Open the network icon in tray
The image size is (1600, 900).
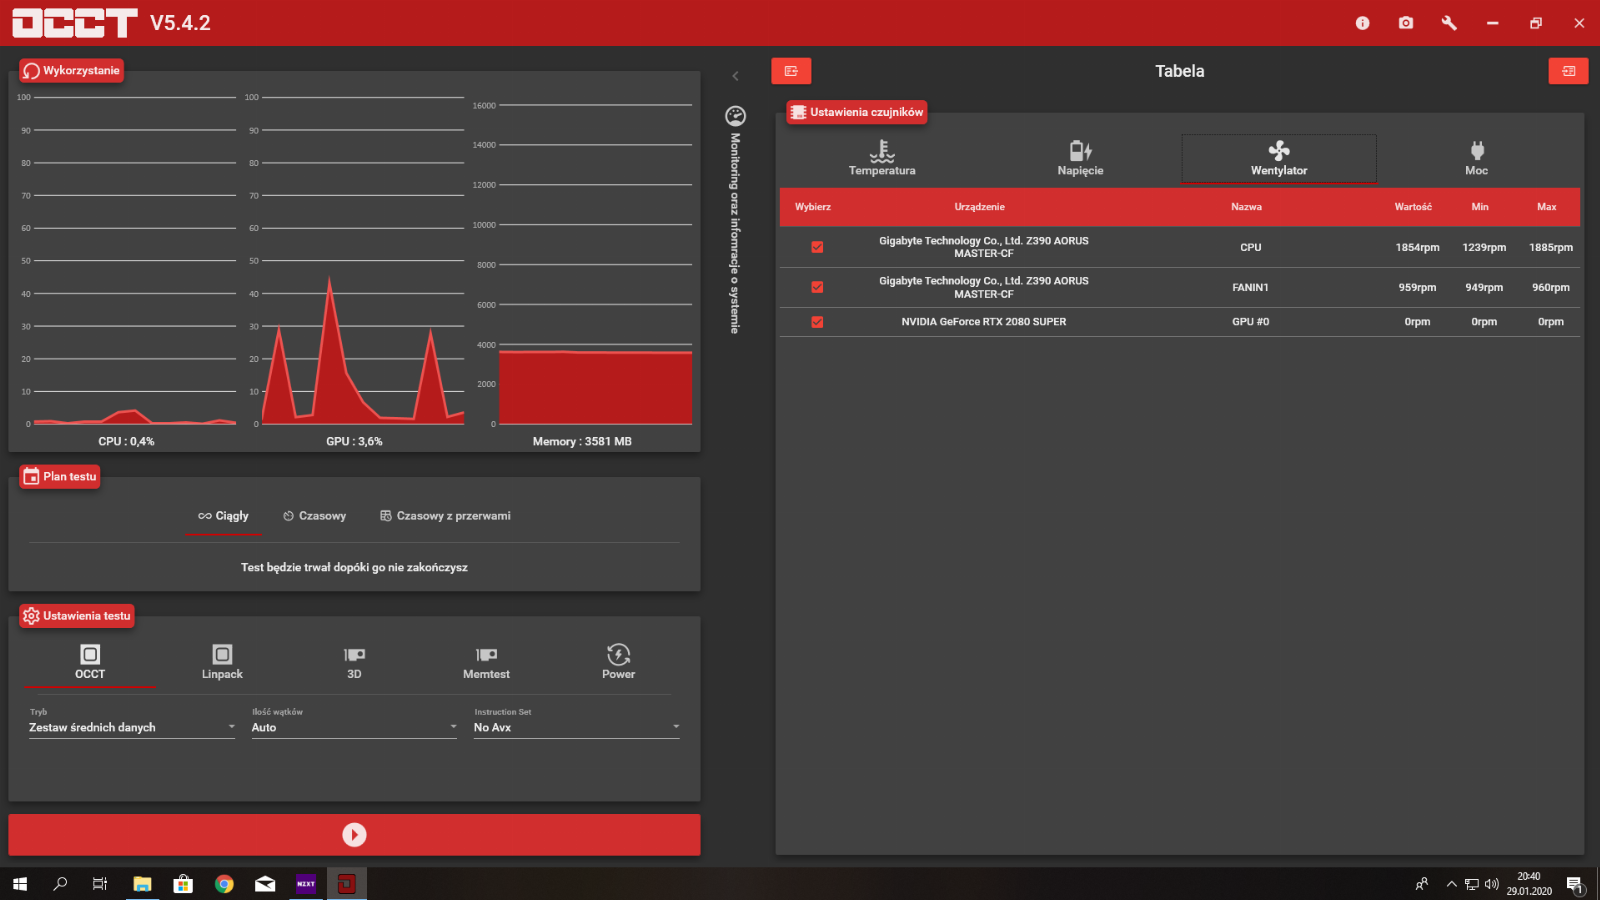(1471, 884)
